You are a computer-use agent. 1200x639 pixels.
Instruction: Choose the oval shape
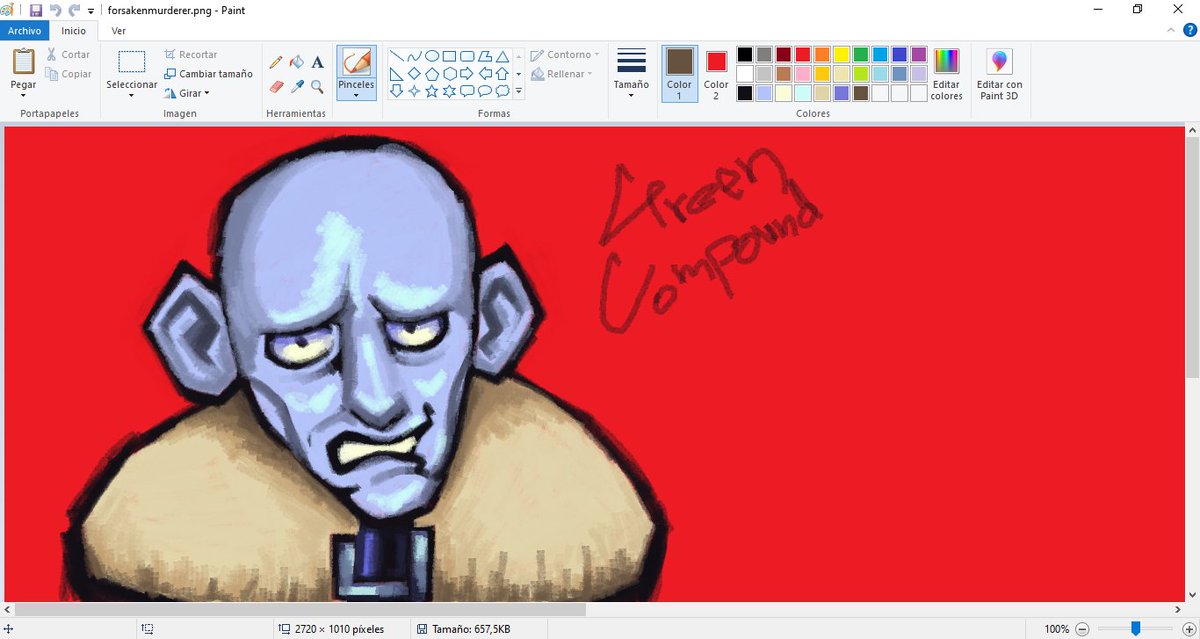click(x=432, y=56)
